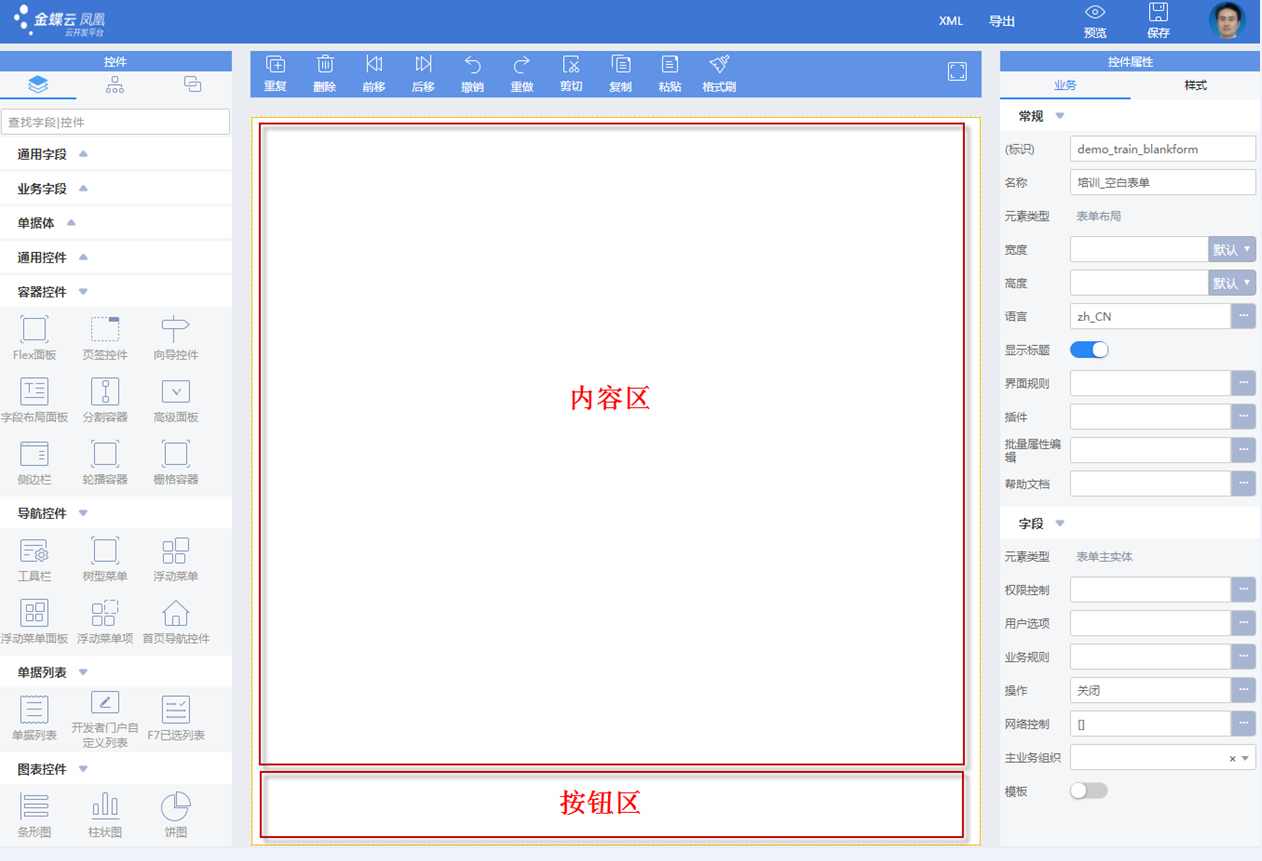Open the 宽度 默认 unit dropdown

(x=1232, y=249)
